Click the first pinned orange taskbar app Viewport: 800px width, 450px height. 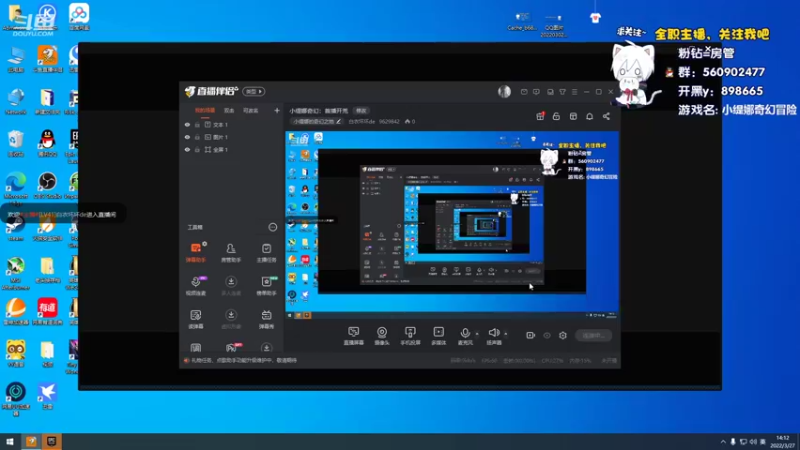coord(31,441)
